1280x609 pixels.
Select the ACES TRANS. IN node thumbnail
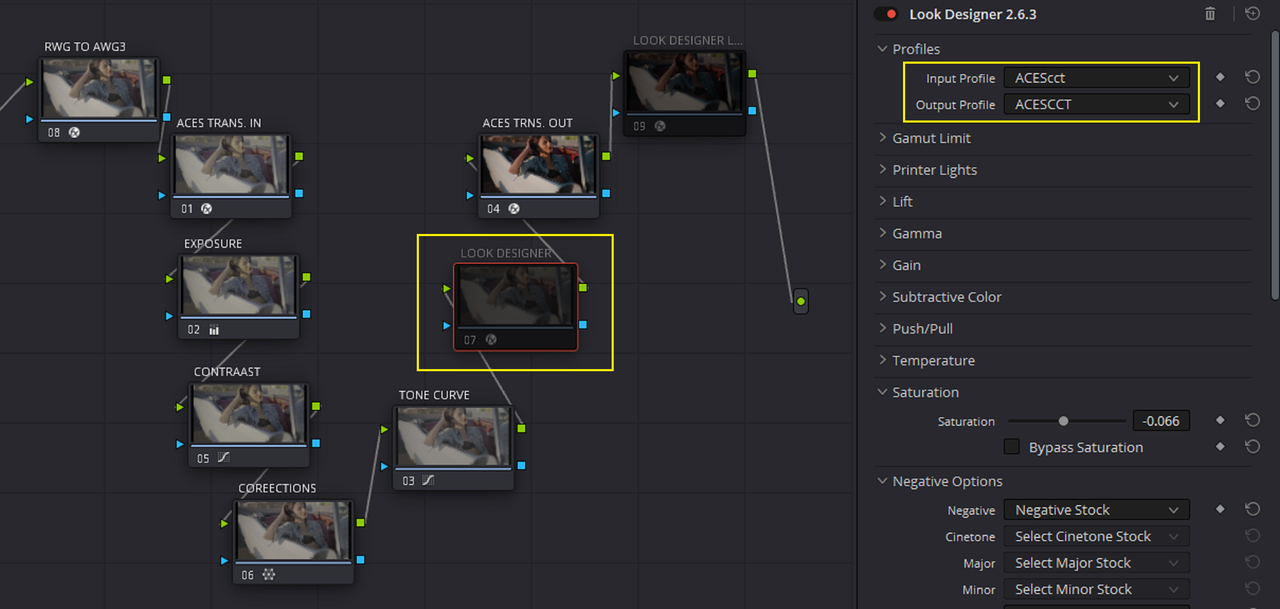[231, 165]
